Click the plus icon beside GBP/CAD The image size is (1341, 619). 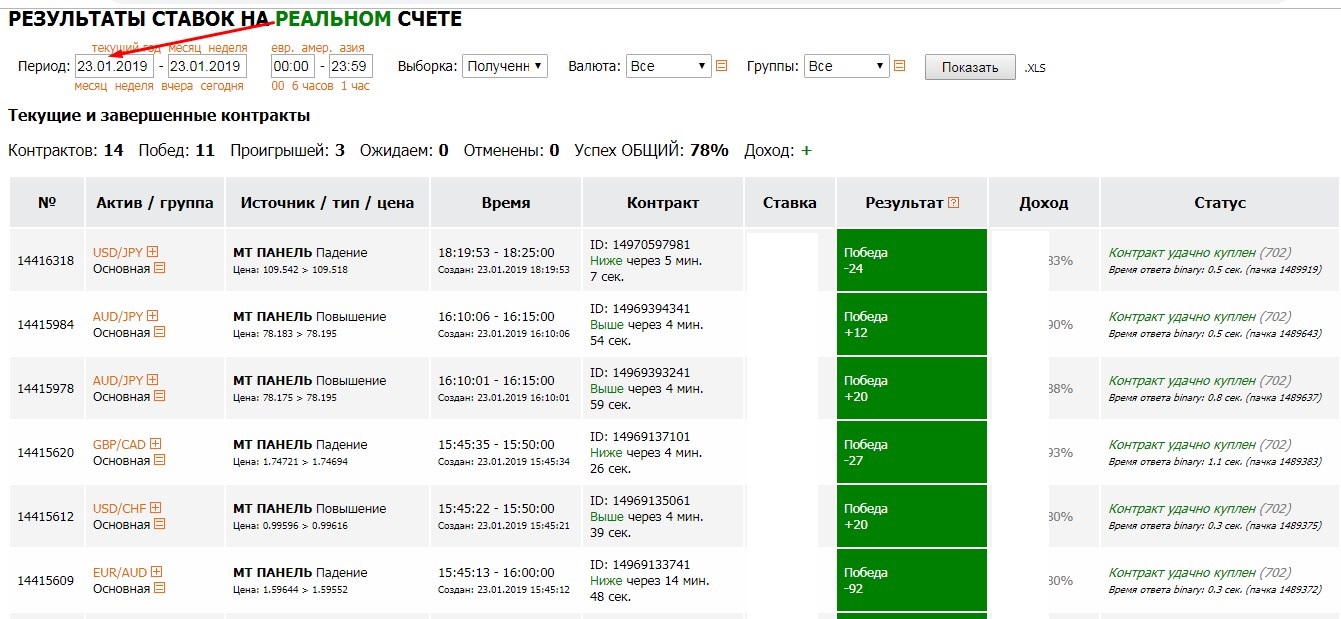tap(155, 445)
